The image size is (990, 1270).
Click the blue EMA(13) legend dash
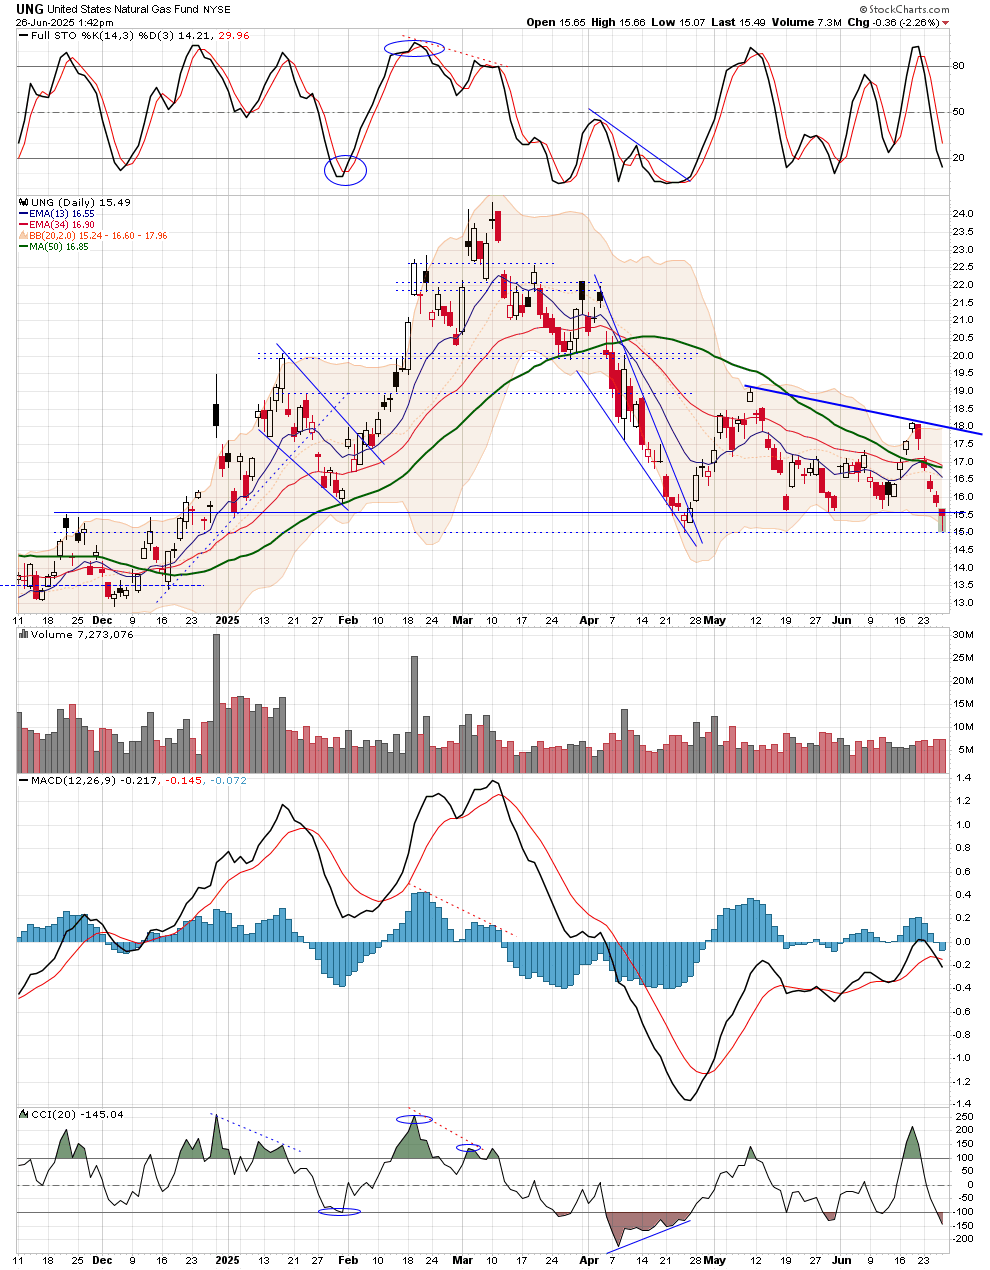(x=24, y=214)
